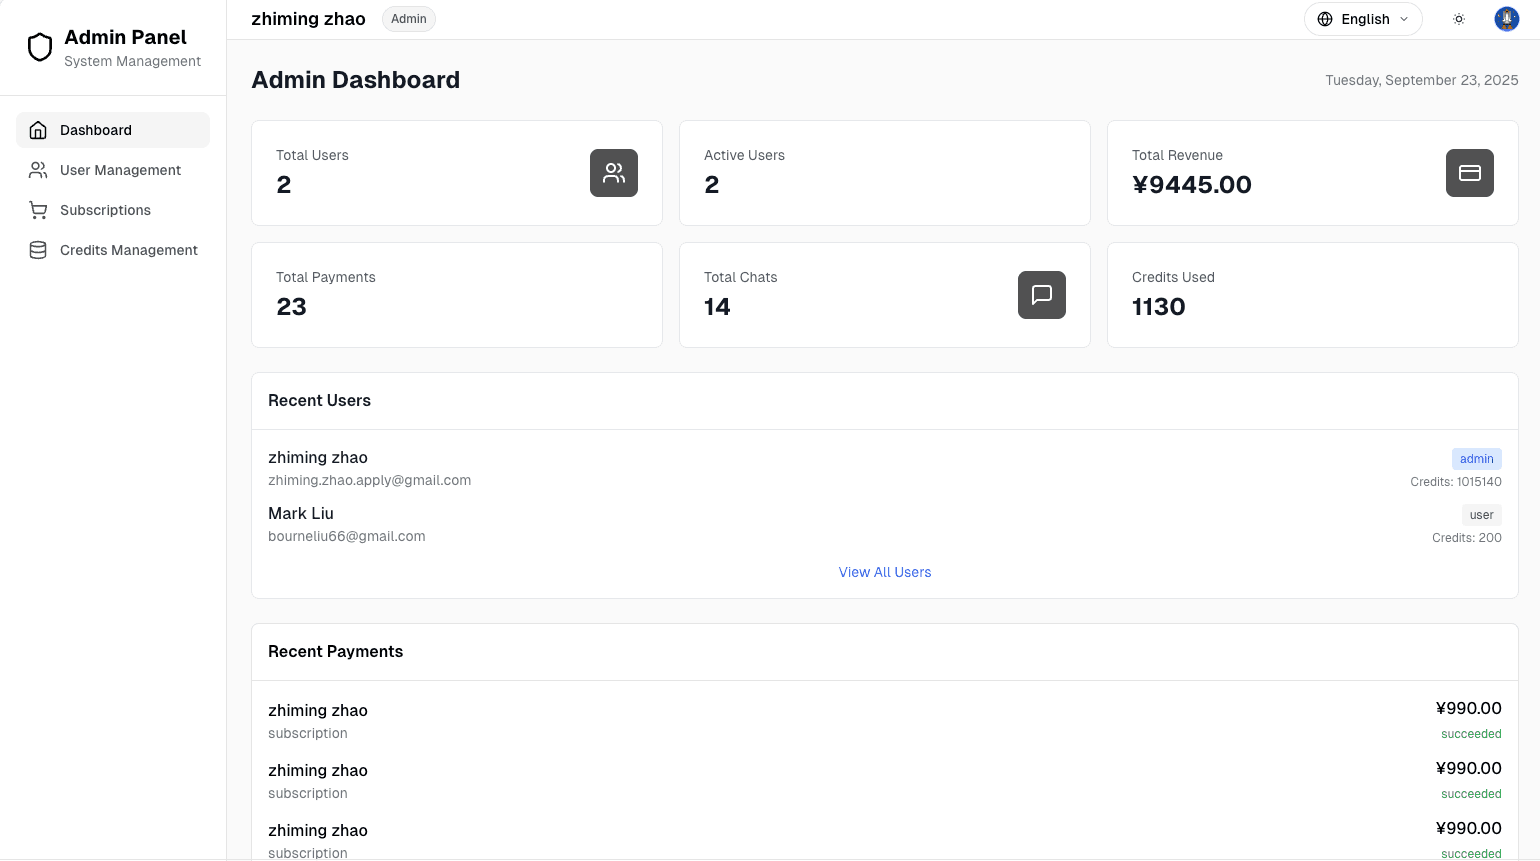Open the English language dropdown
Image resolution: width=1540 pixels, height=861 pixels.
[x=1362, y=18]
